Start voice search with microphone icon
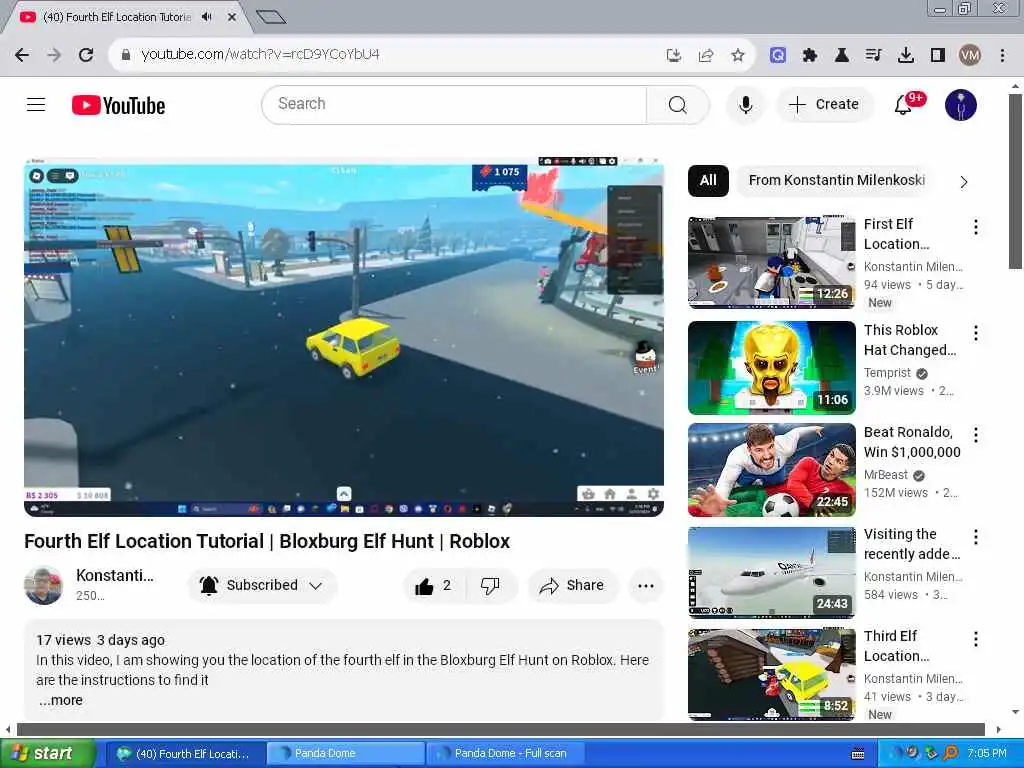 coord(745,104)
